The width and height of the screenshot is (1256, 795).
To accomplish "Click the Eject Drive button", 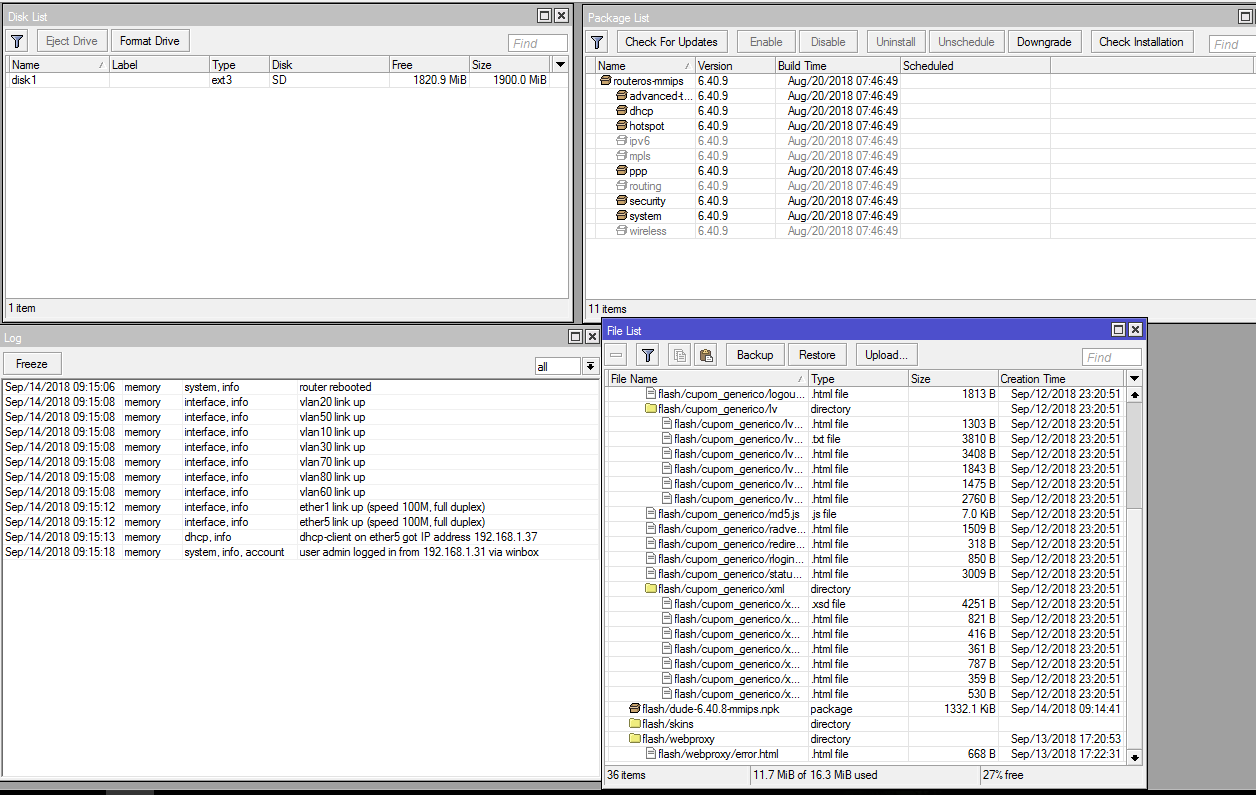I will point(72,41).
